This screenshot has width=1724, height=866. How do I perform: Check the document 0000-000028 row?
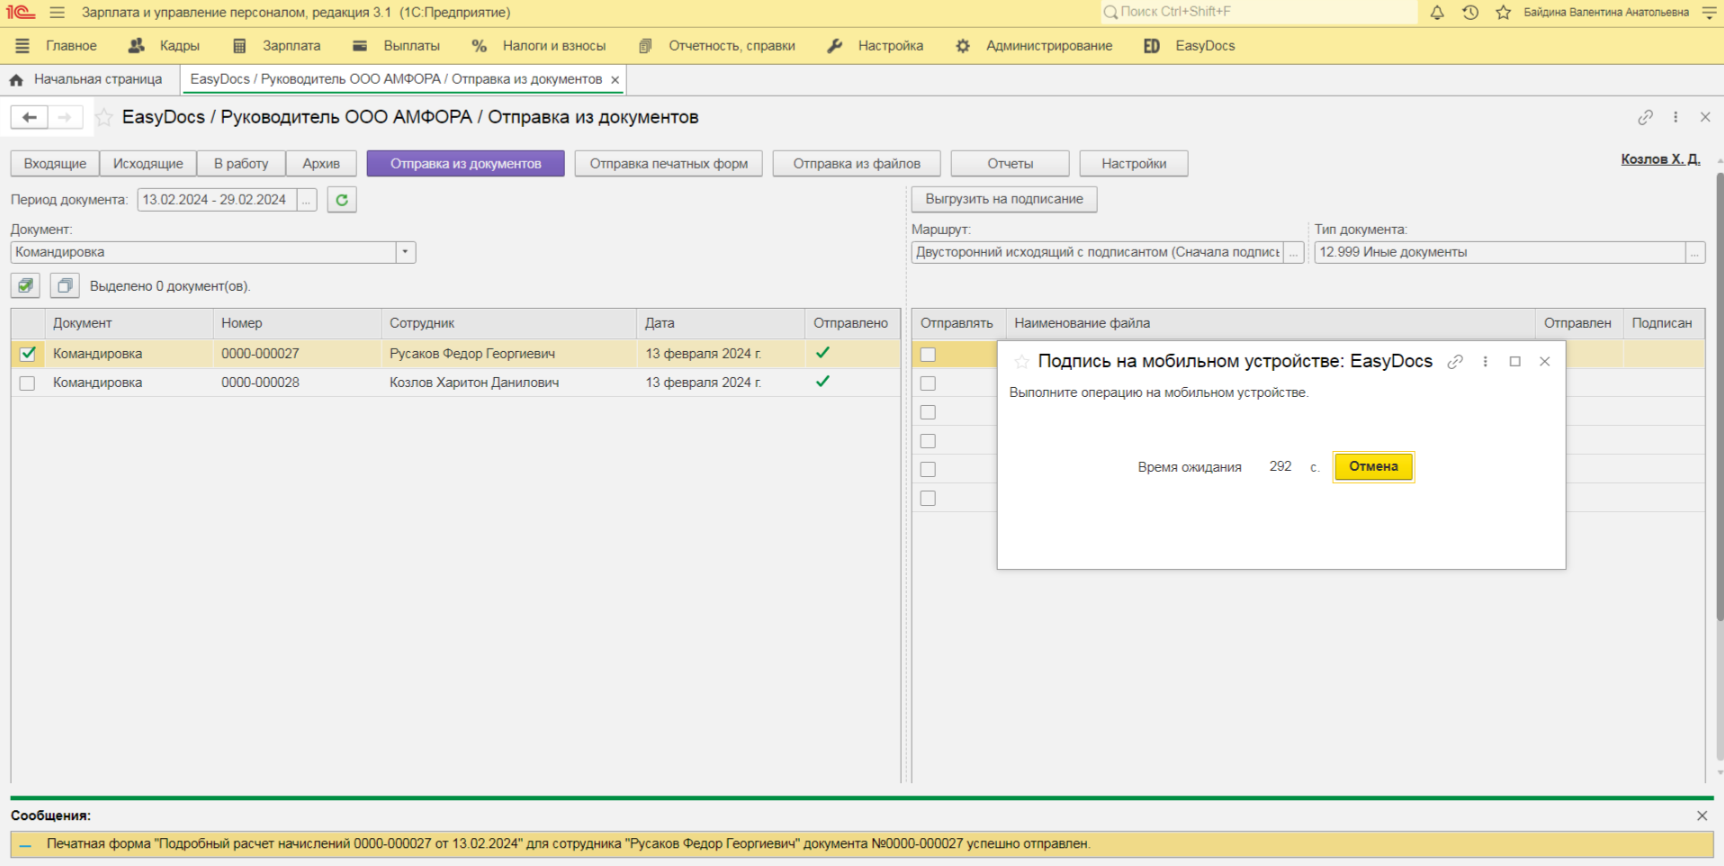27,383
